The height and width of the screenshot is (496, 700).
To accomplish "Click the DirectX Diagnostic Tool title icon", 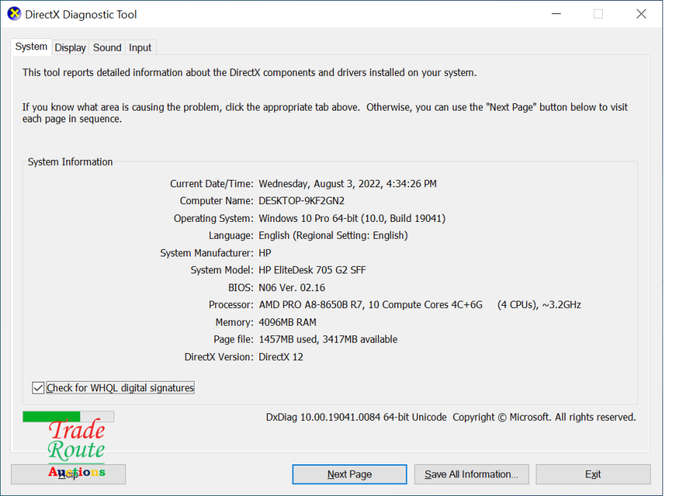I will pyautogui.click(x=14, y=14).
